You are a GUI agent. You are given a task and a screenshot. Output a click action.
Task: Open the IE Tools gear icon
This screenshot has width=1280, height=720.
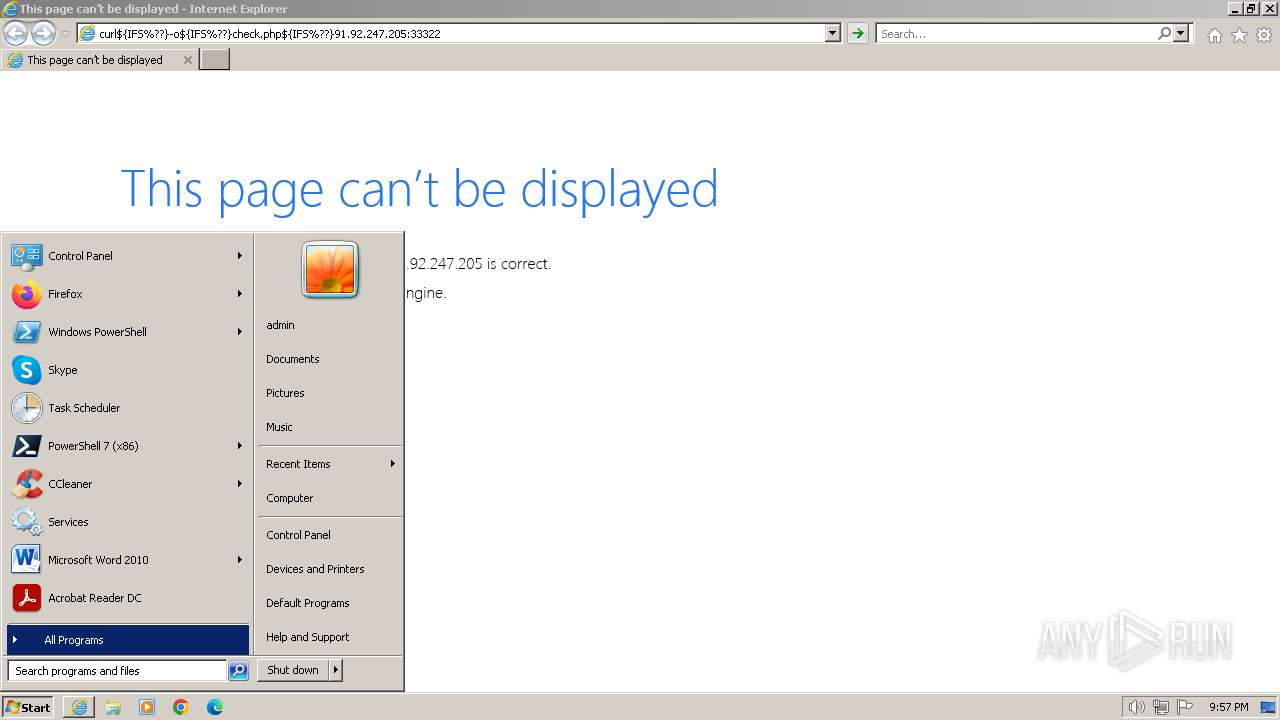coord(1264,35)
